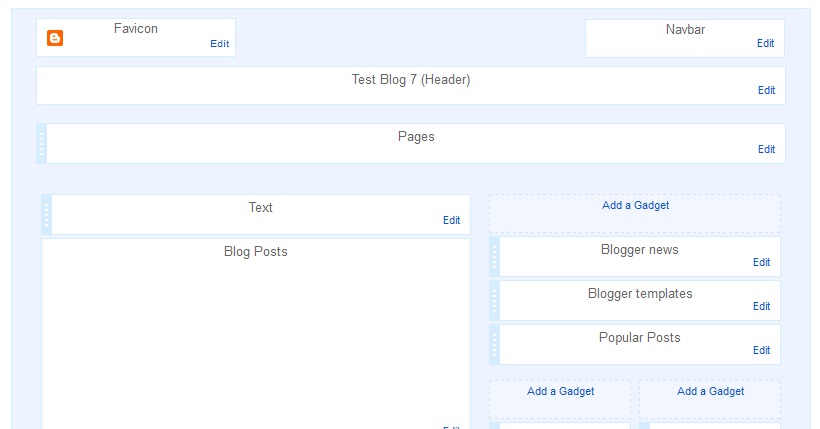Edit the Pages gadget
The width and height of the screenshot is (820, 429).
pos(766,149)
